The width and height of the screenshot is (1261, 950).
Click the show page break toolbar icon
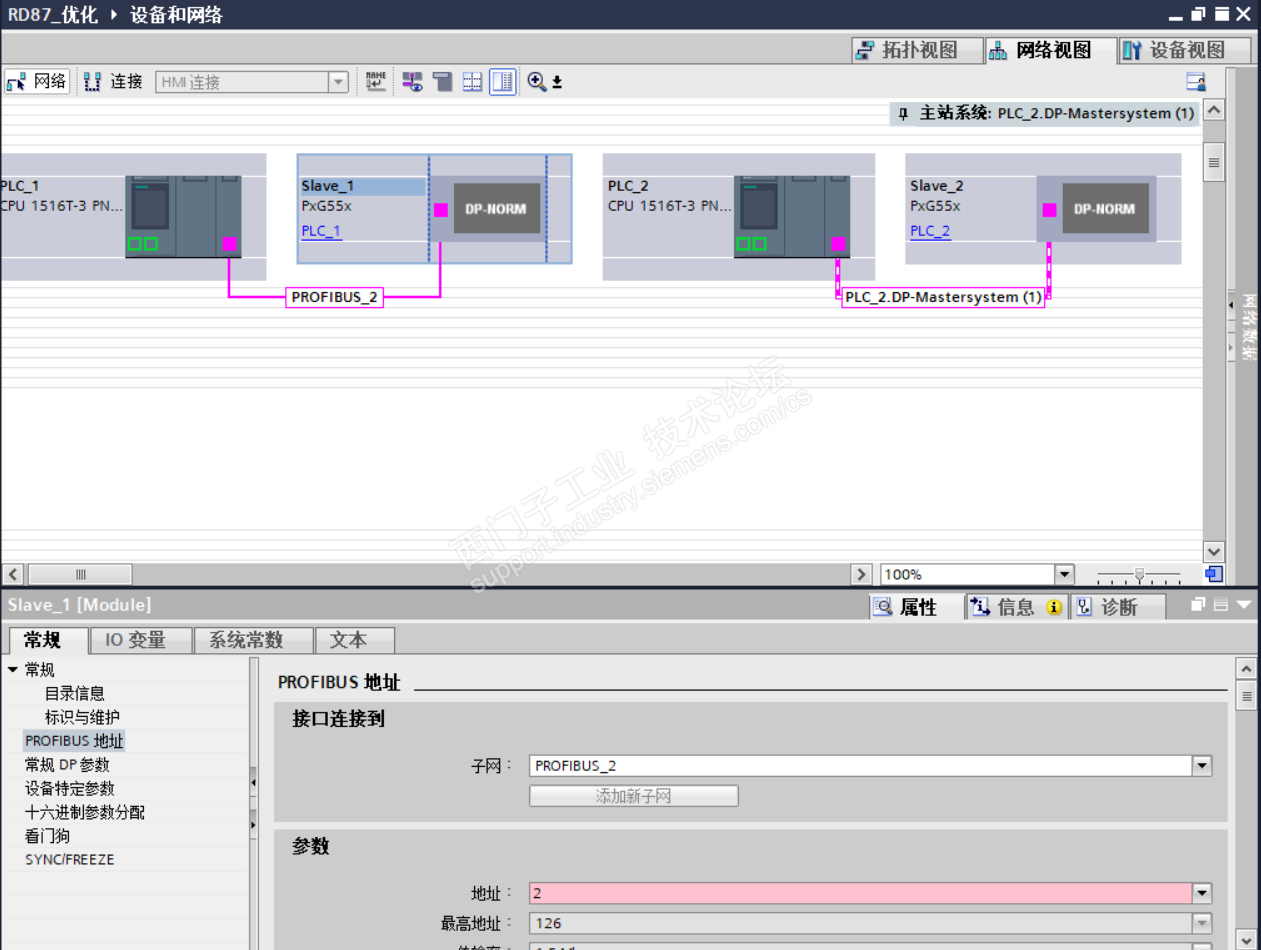pyautogui.click(x=442, y=82)
